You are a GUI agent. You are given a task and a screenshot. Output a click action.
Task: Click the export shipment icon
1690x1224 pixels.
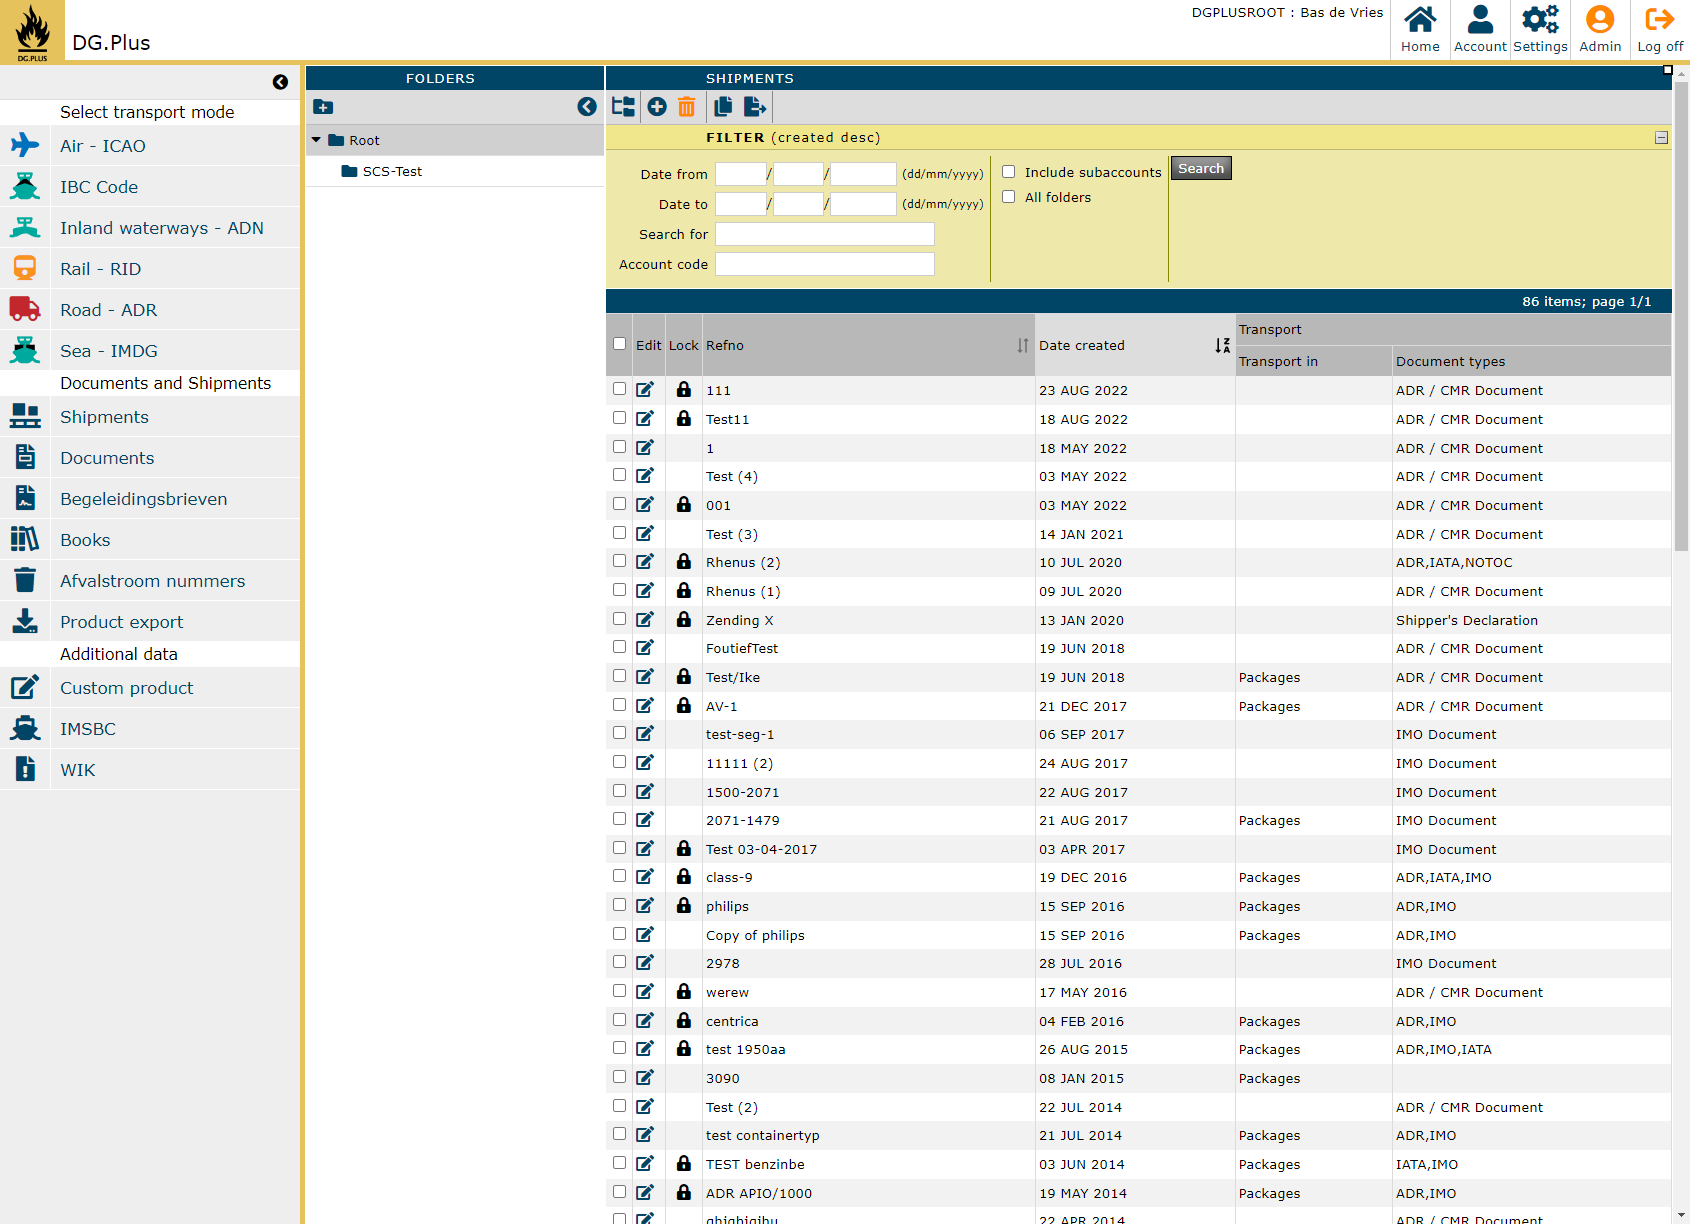coord(755,107)
